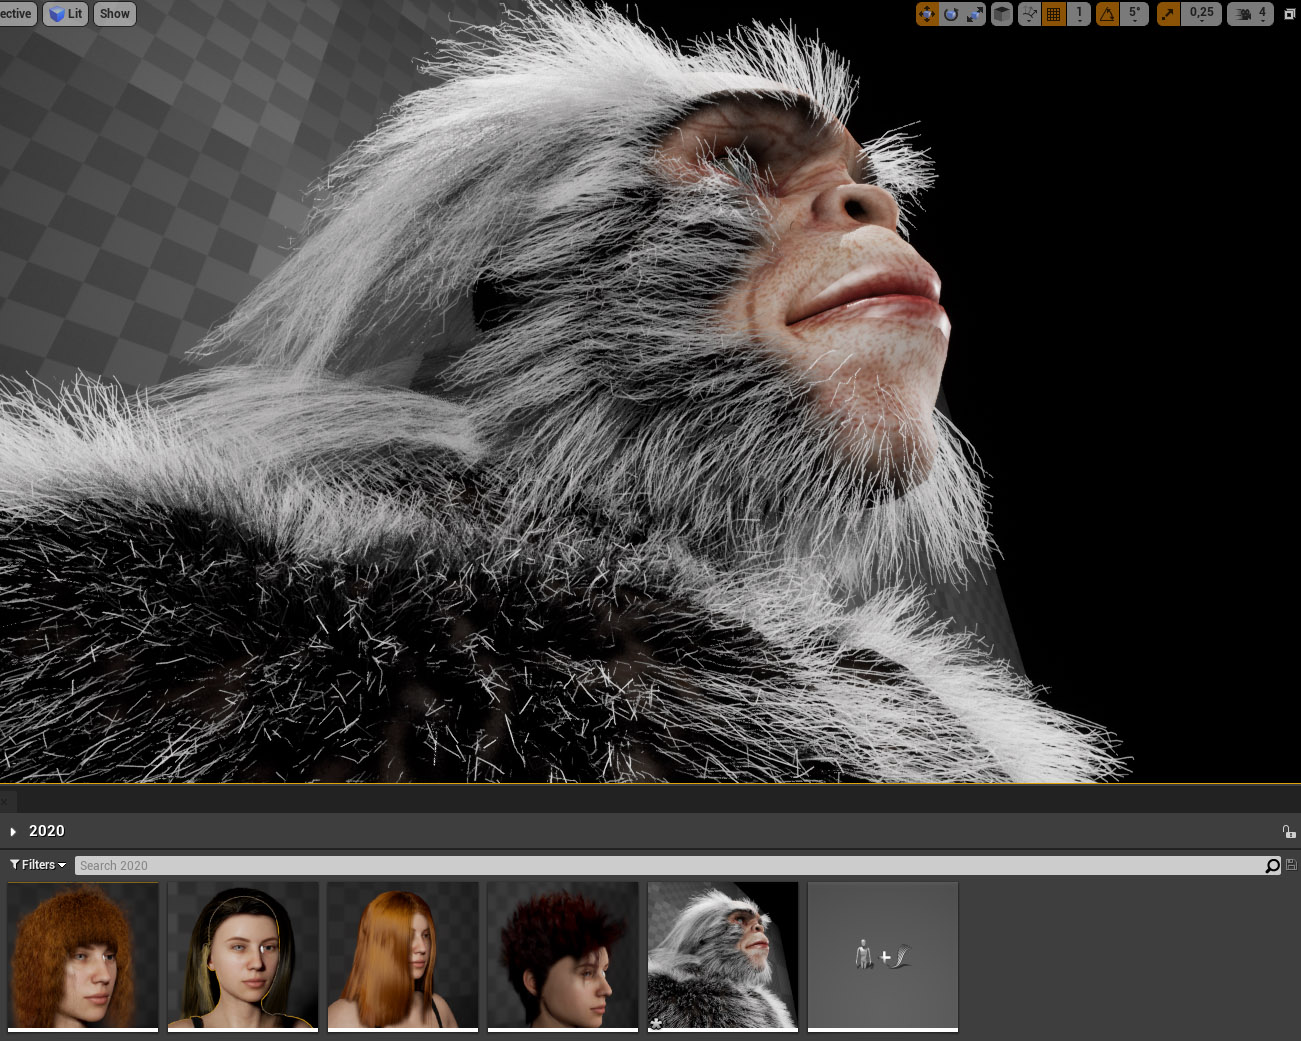Open scale snap dropdown showing 0,25
The image size is (1301, 1041).
point(1201,14)
